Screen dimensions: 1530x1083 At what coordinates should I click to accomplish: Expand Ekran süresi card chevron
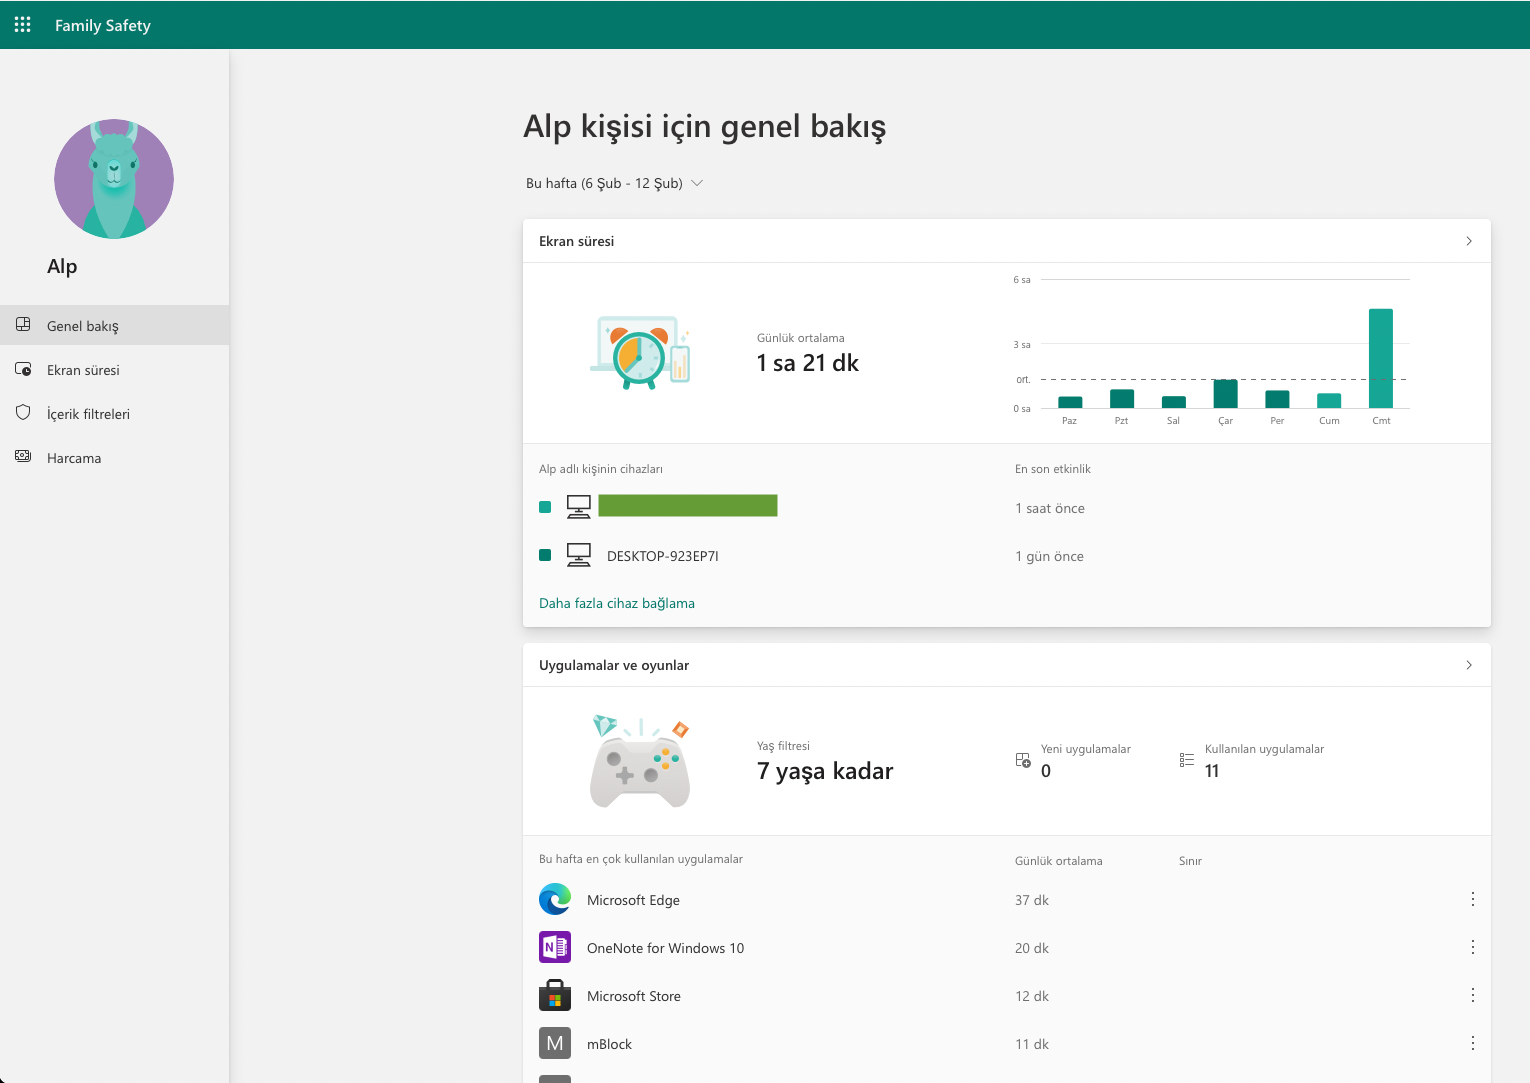coord(1468,241)
